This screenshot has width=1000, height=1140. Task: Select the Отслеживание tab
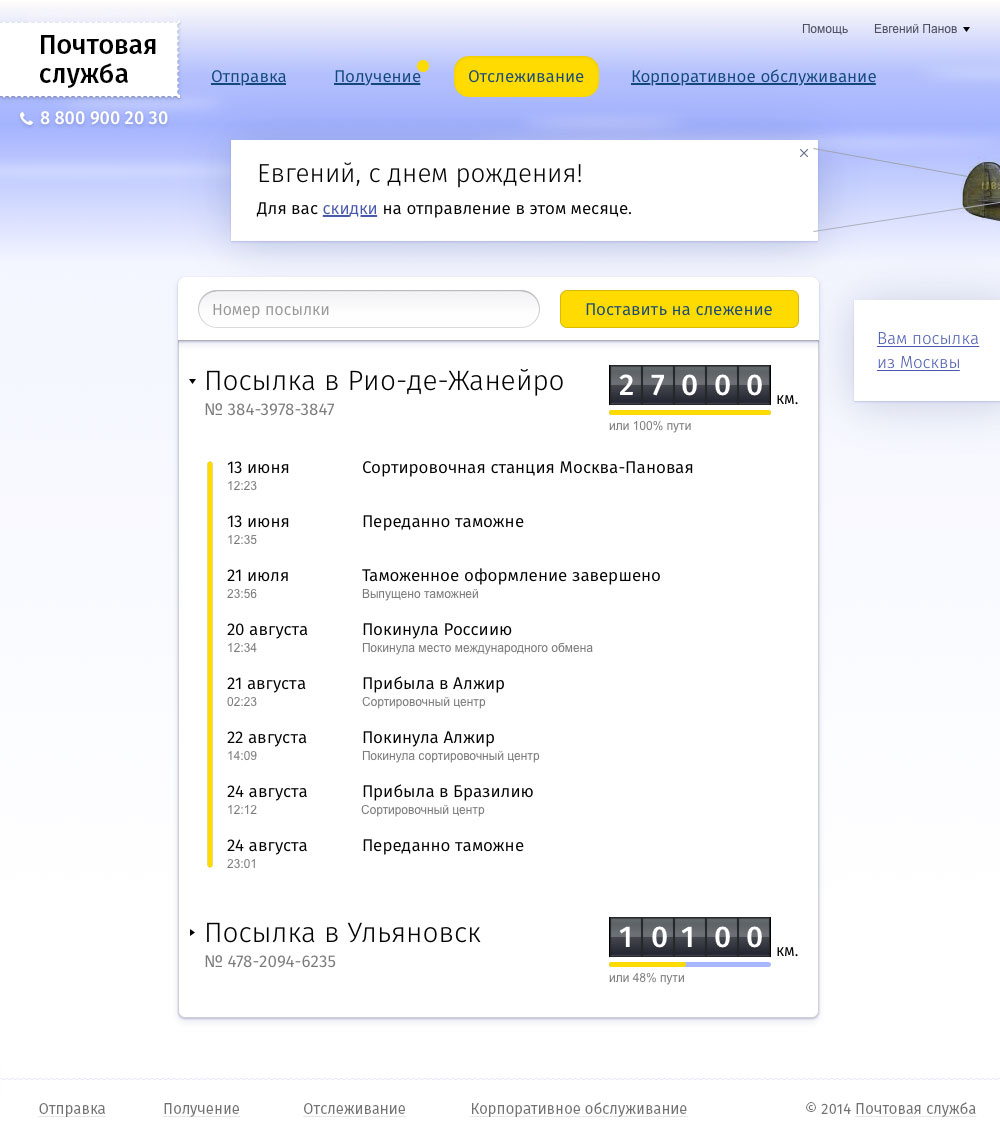(526, 77)
